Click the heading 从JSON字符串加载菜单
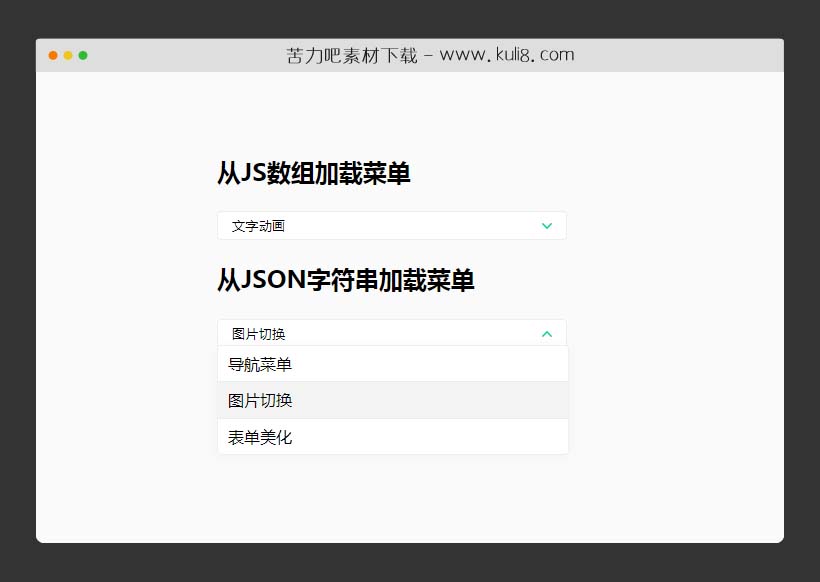Image resolution: width=820 pixels, height=582 pixels. (x=348, y=281)
